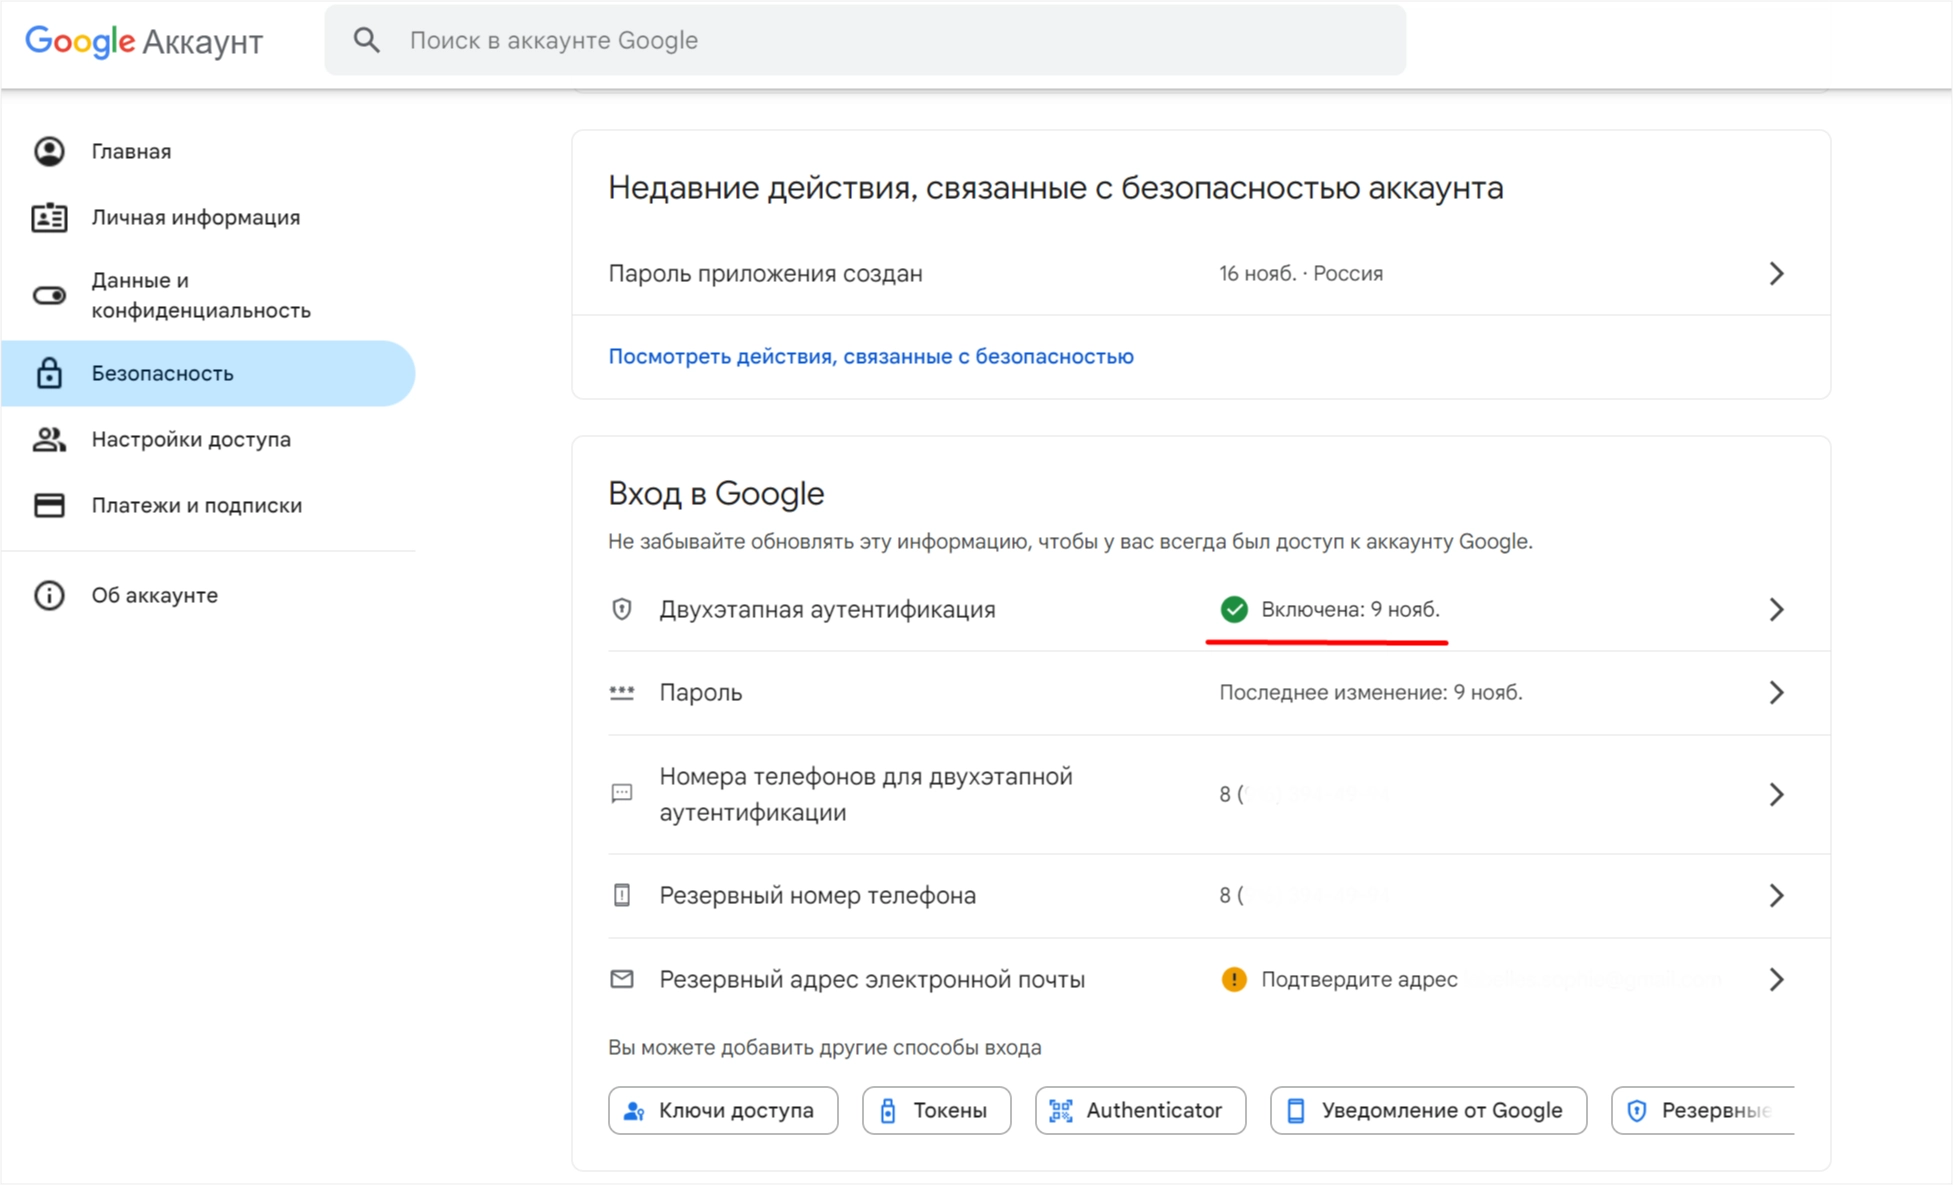Click the dots icon beside Пароль
Screen dimensions: 1953x1185
point(622,692)
